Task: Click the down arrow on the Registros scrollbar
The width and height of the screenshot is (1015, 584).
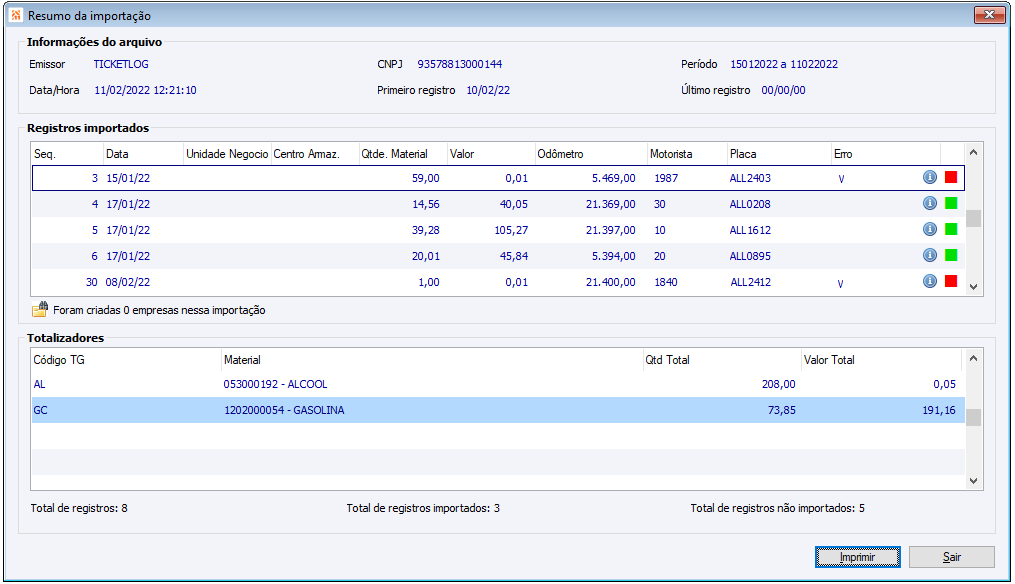Action: coord(972,288)
